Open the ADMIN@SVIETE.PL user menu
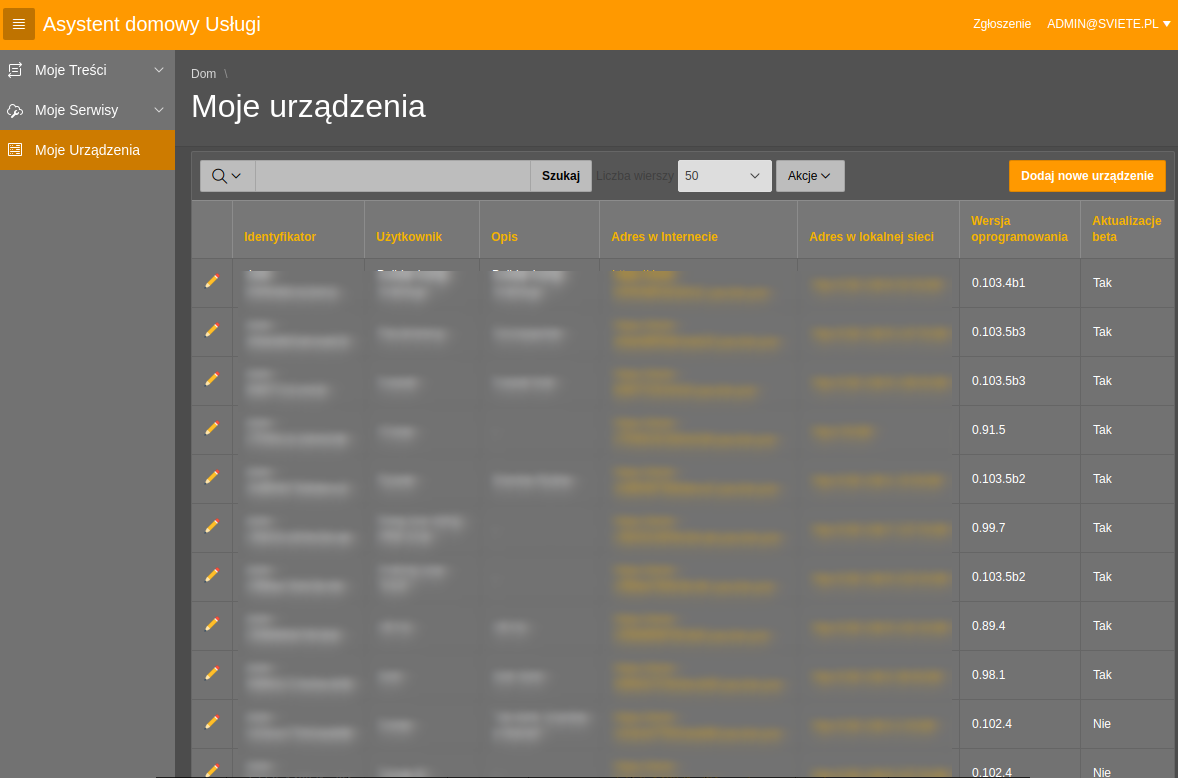 1108,23
